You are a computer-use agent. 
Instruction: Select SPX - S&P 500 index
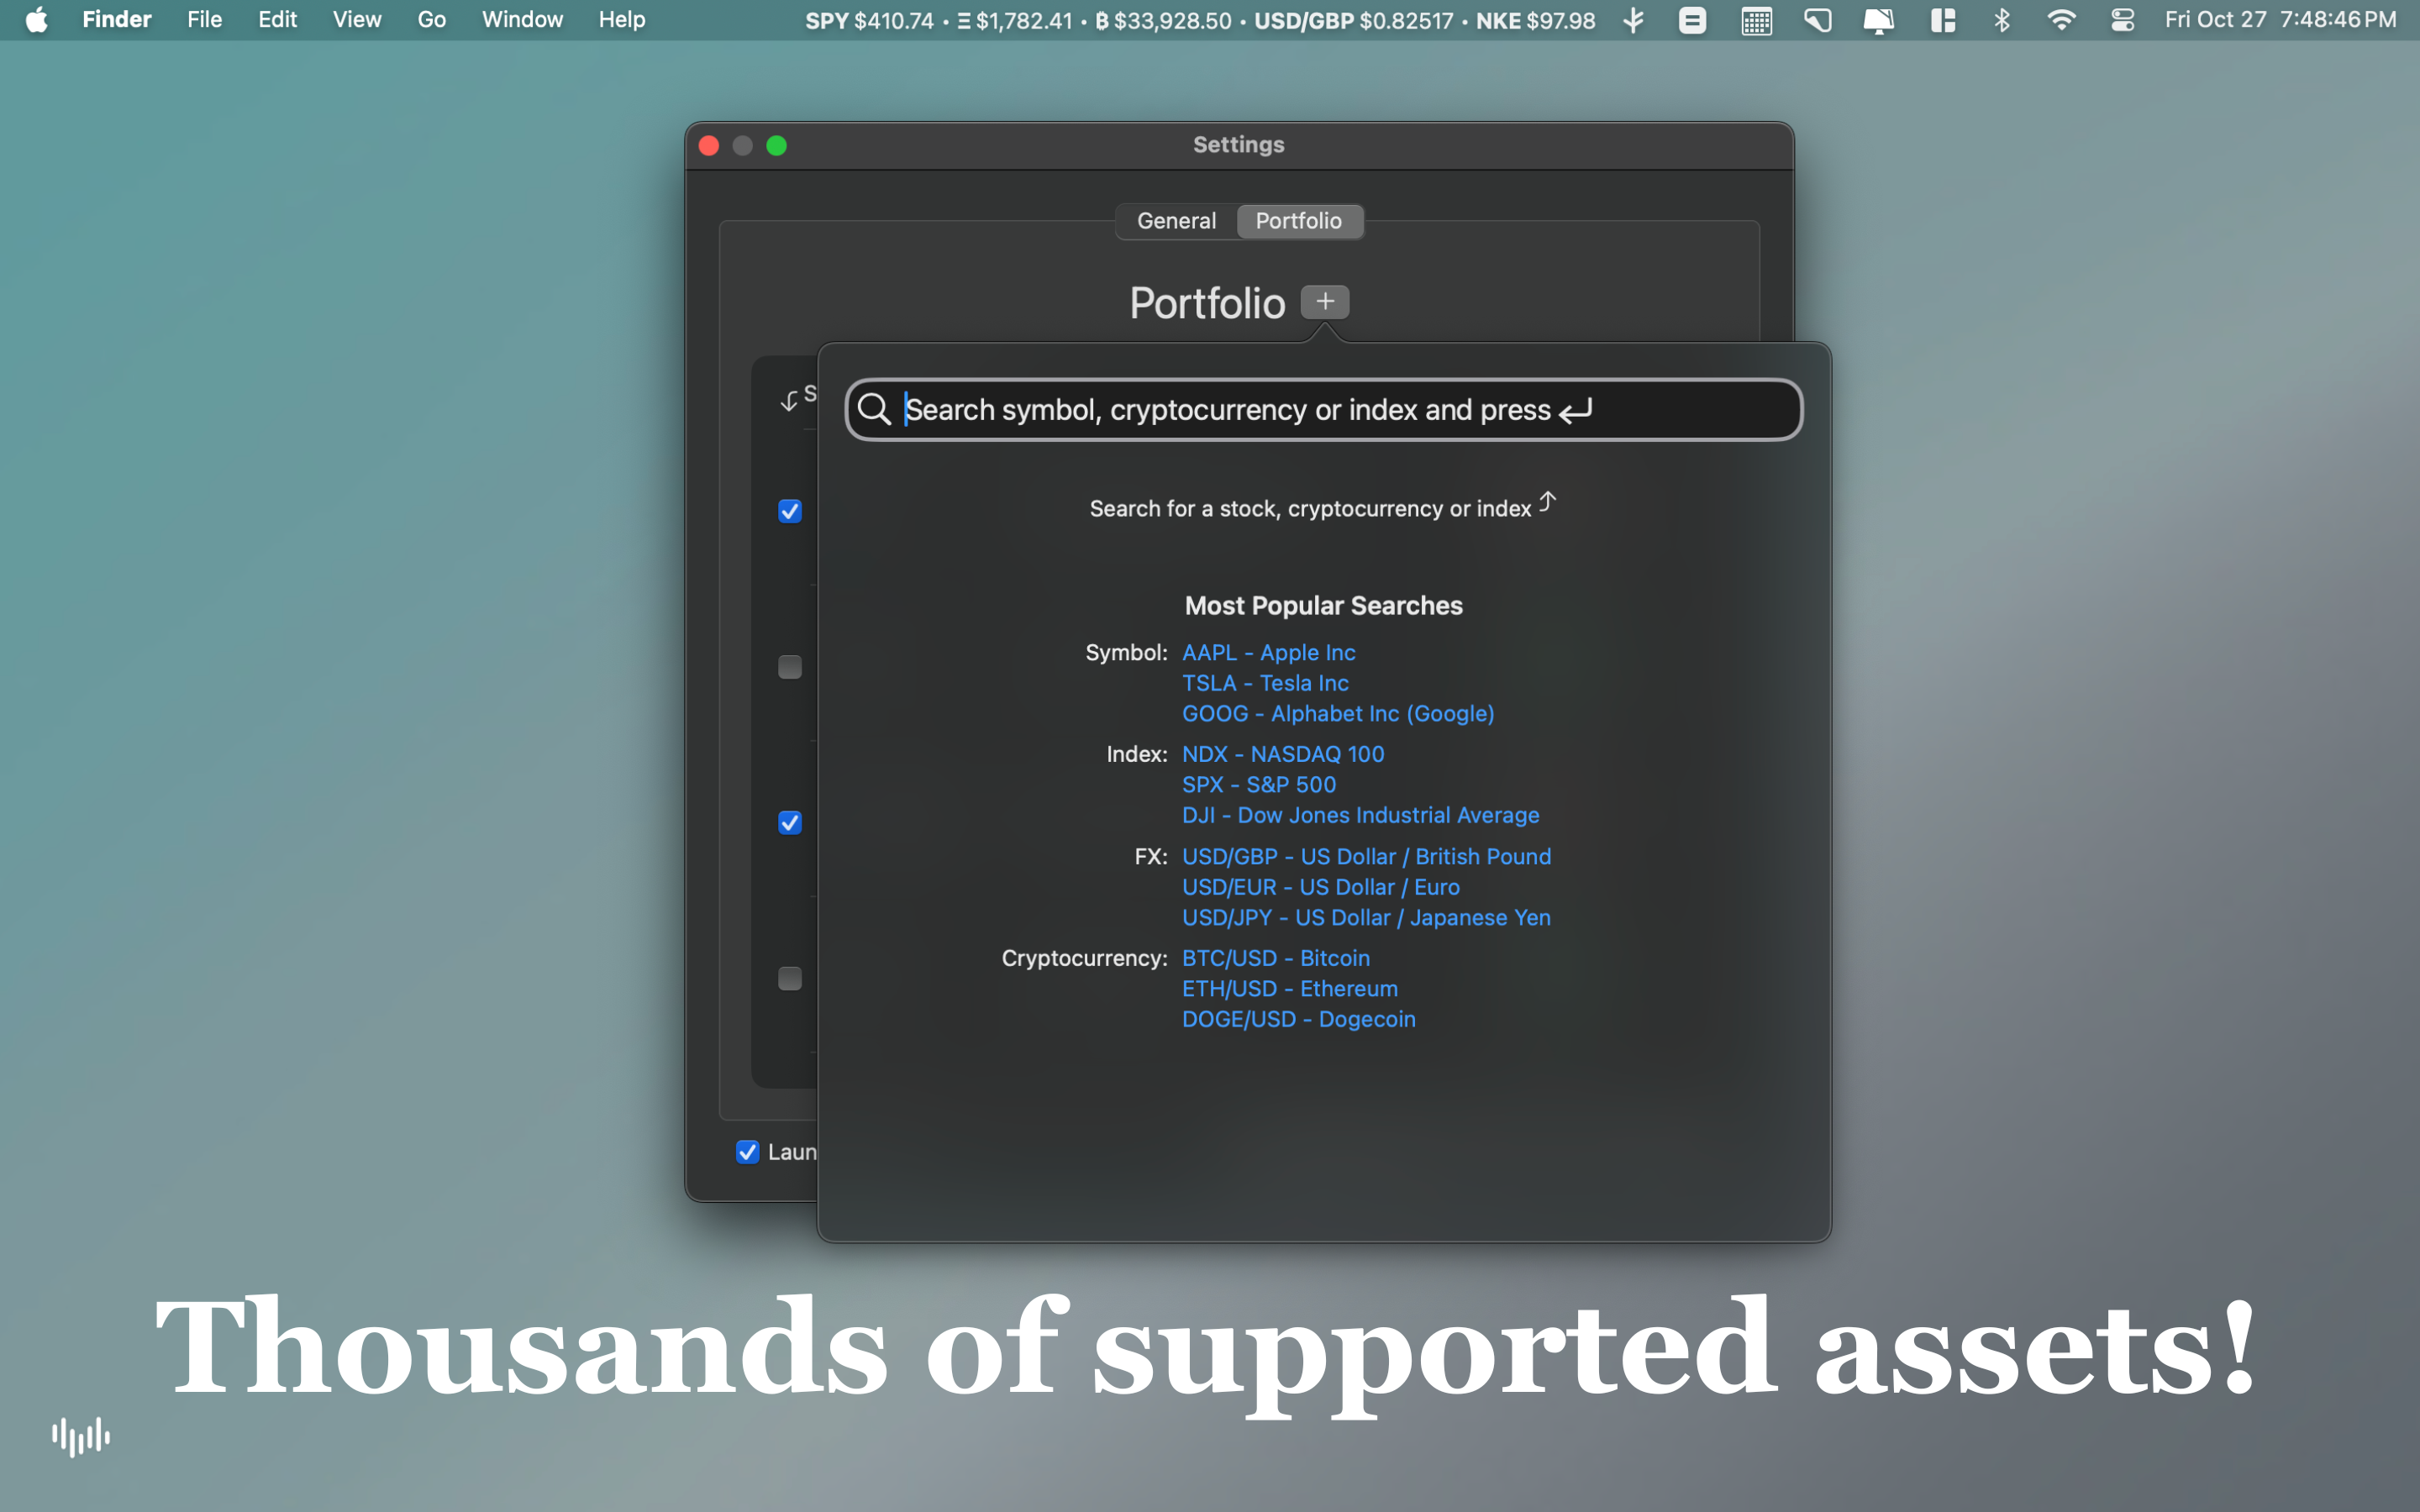click(1258, 785)
